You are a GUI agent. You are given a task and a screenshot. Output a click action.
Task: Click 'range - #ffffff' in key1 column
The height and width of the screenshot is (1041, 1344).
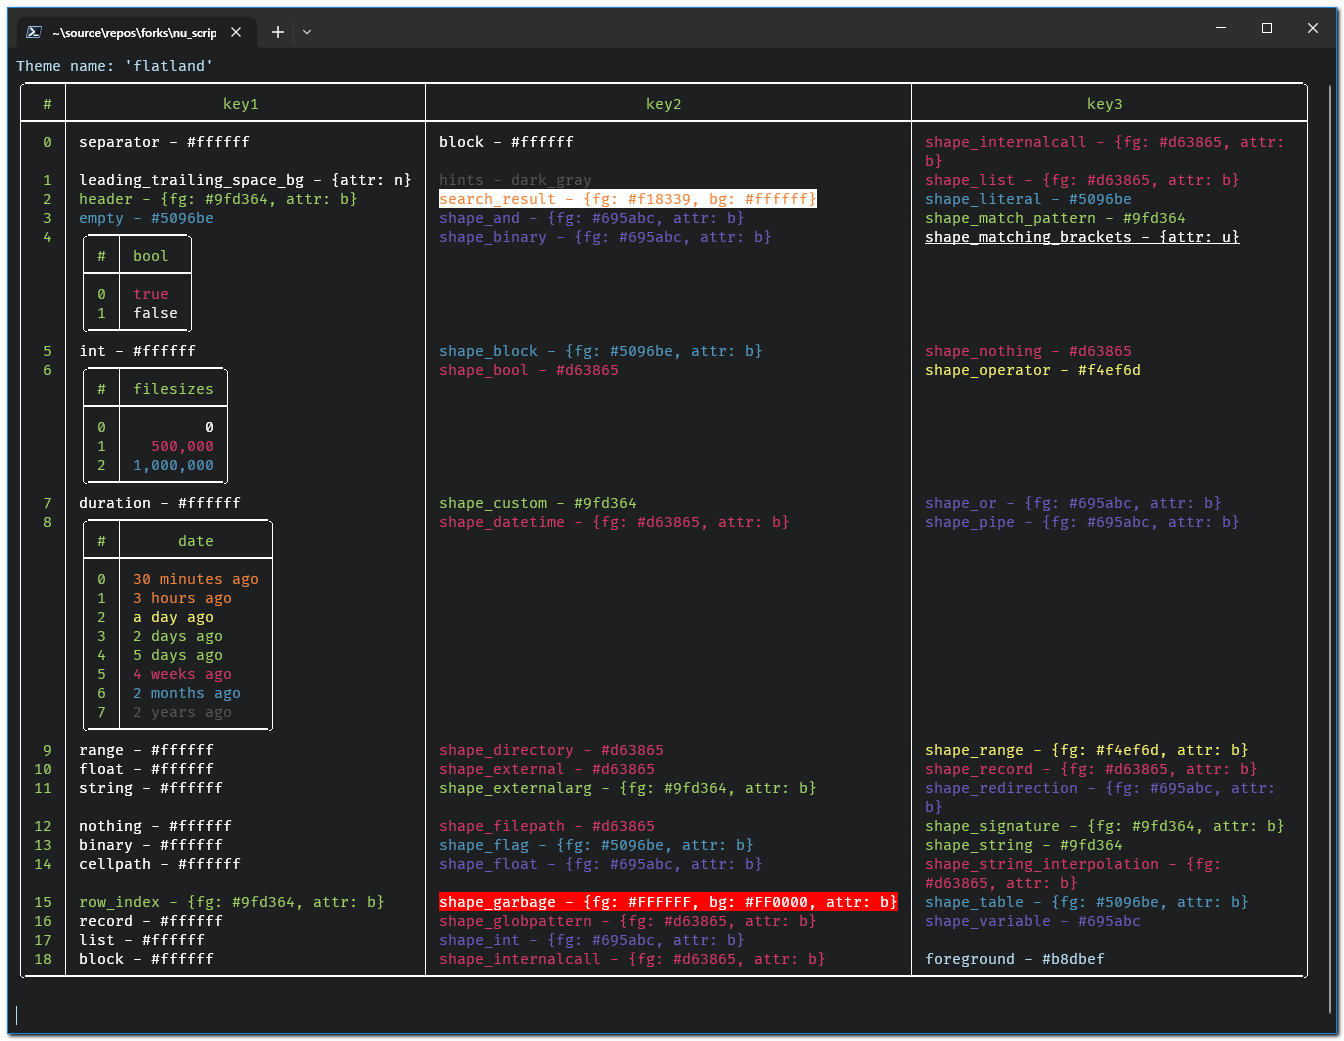(147, 750)
